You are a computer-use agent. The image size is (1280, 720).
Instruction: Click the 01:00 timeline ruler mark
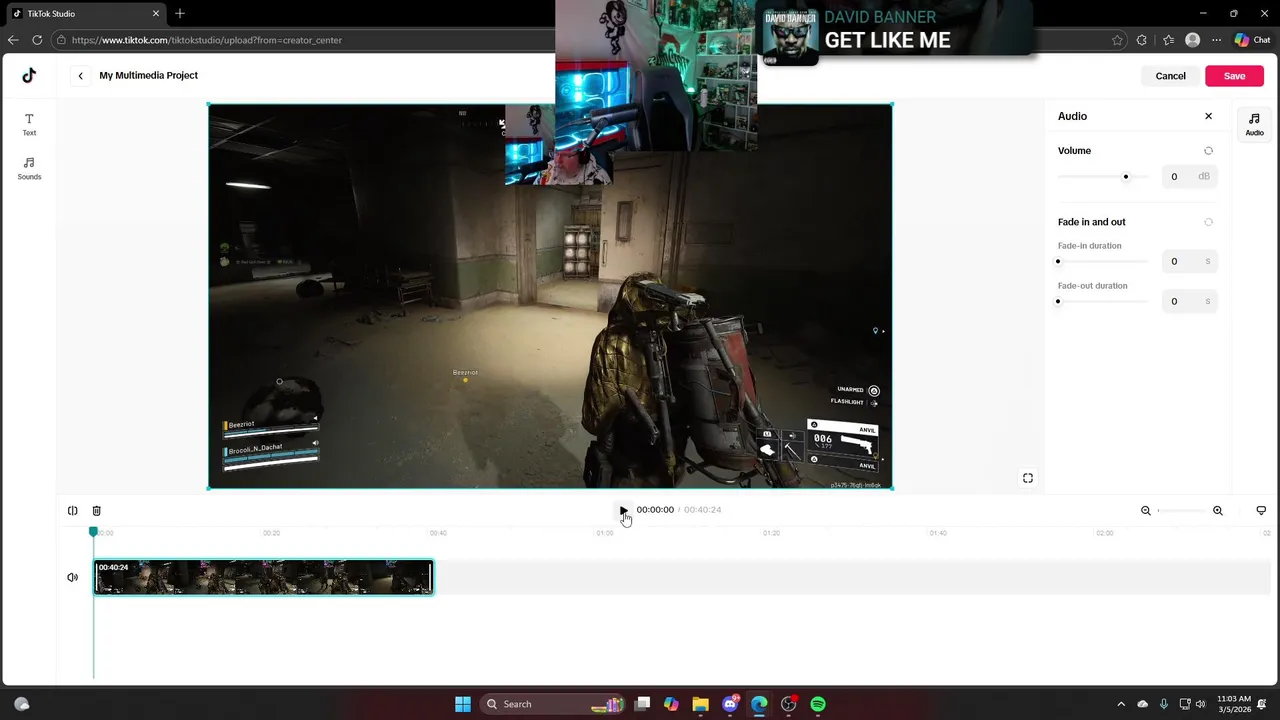point(605,534)
